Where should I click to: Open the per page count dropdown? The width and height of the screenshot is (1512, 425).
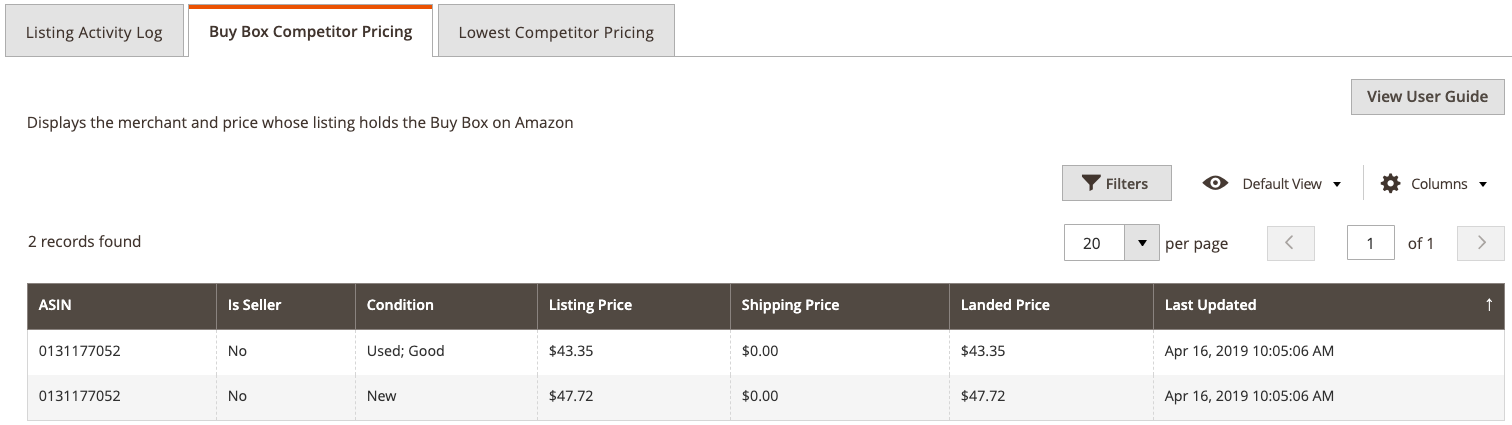[x=1142, y=243]
